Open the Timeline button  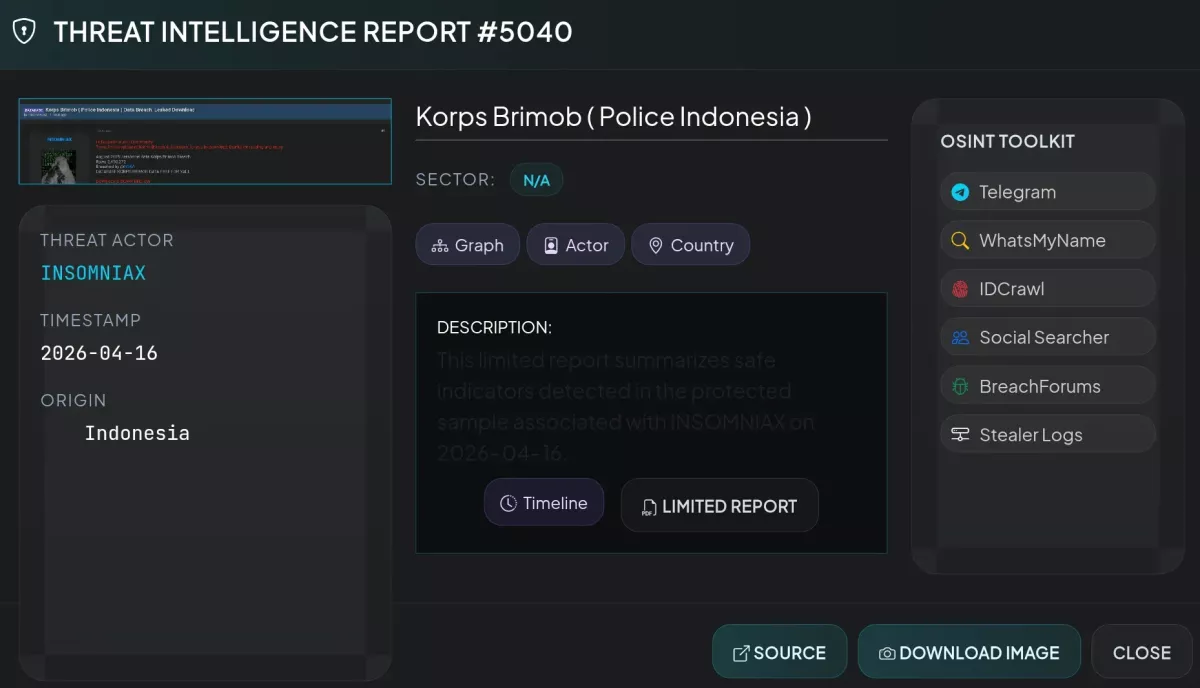(544, 503)
